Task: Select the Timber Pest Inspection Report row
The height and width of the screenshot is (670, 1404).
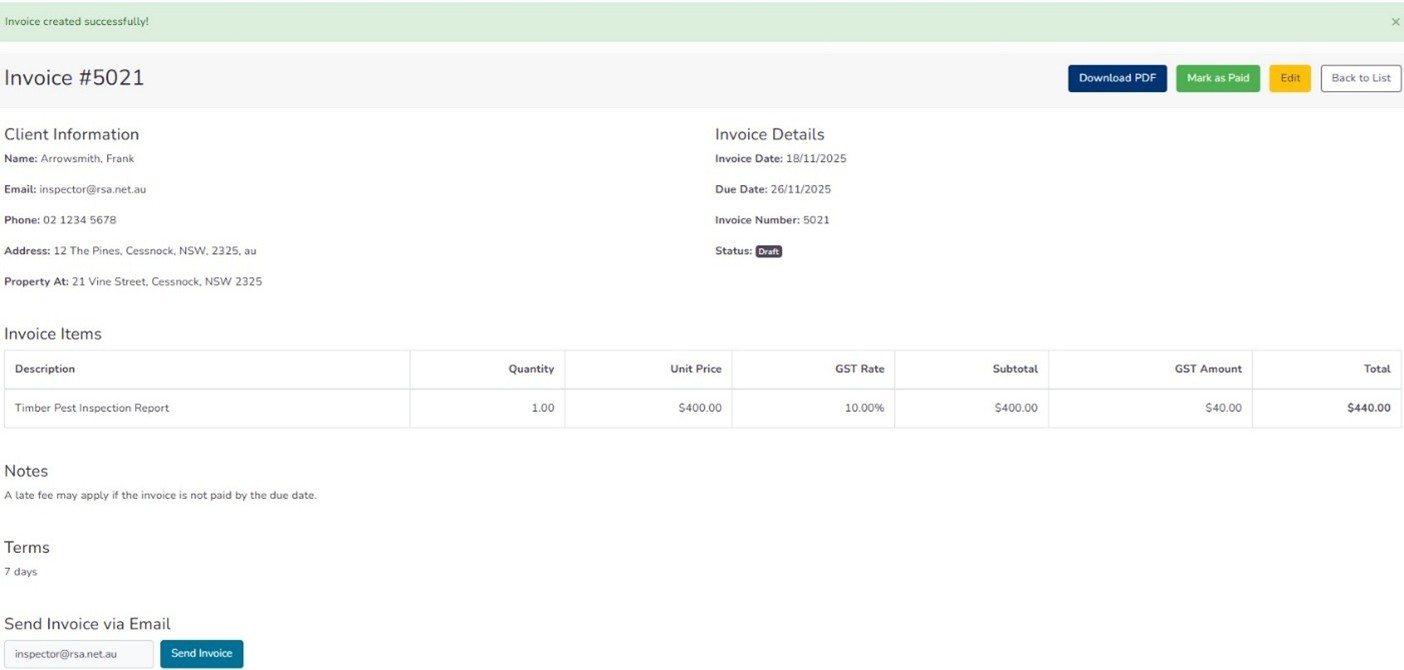Action: pos(92,408)
